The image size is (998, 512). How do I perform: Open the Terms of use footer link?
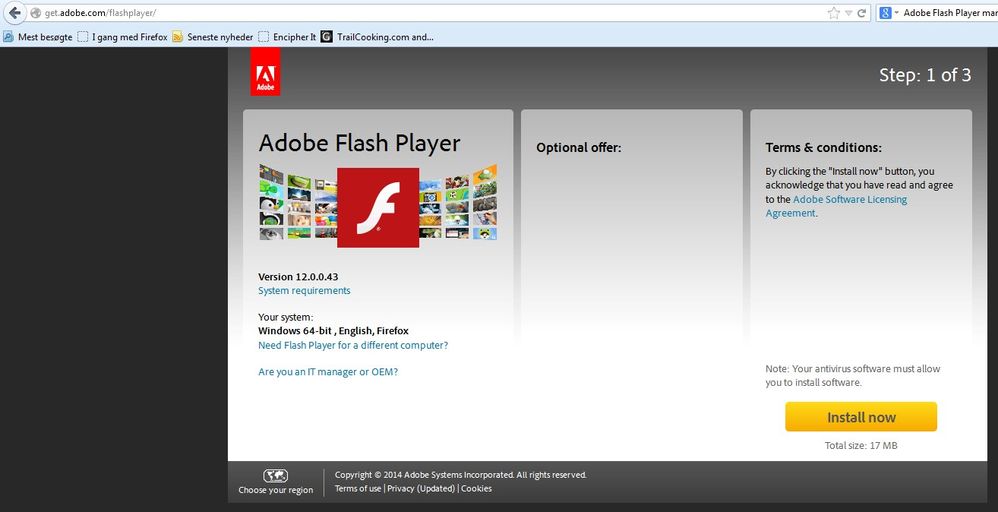click(x=358, y=488)
